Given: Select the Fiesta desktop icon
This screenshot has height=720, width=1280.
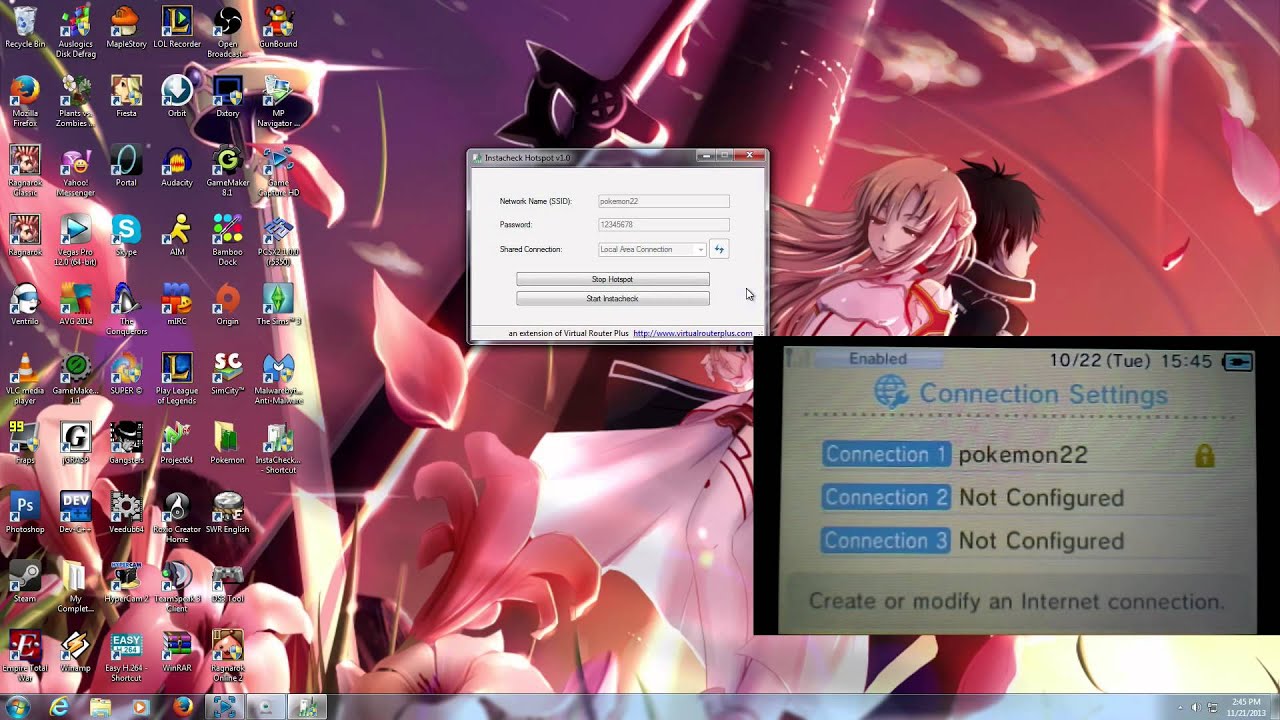Looking at the screenshot, I should pyautogui.click(x=126, y=97).
